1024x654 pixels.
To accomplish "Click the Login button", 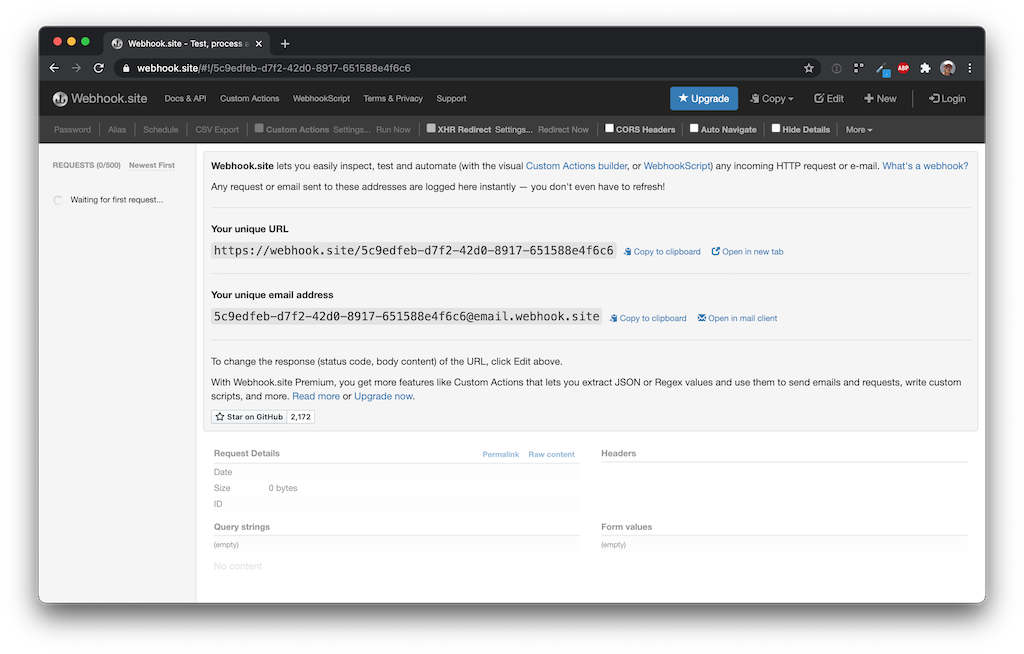I will click(x=948, y=99).
